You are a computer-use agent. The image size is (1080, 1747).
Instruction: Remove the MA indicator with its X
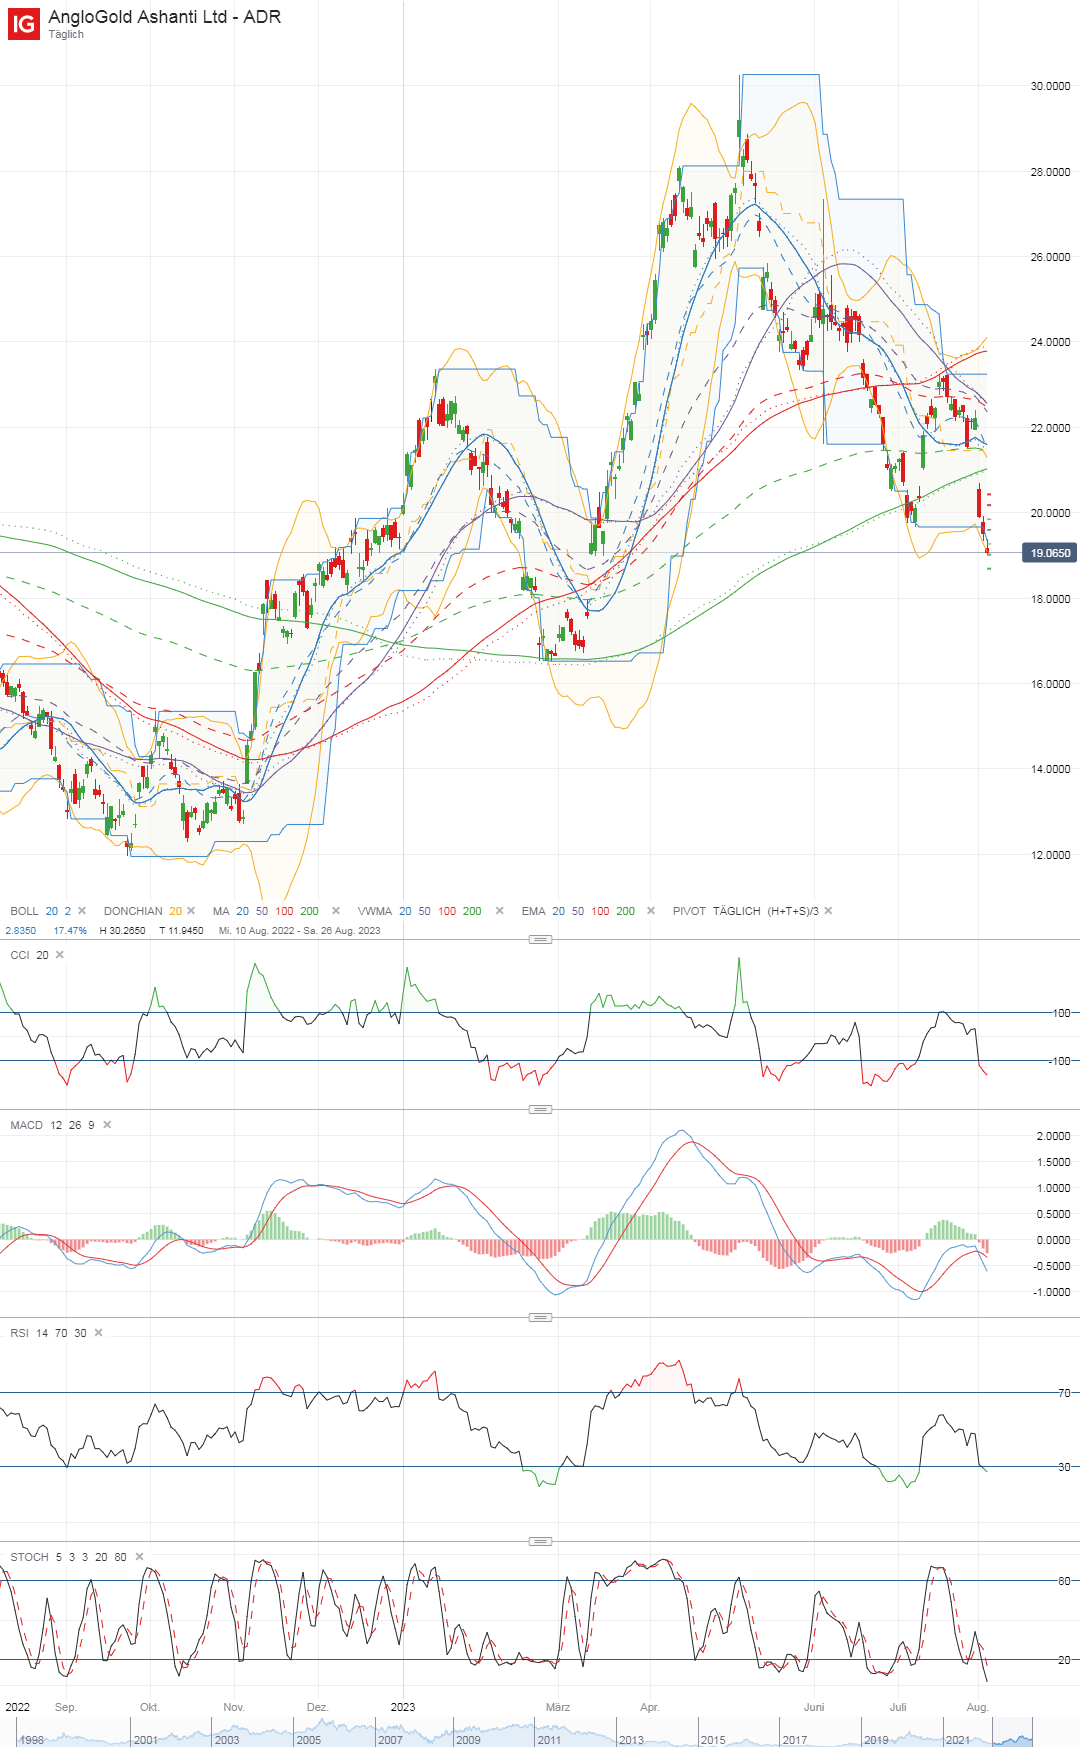point(336,911)
